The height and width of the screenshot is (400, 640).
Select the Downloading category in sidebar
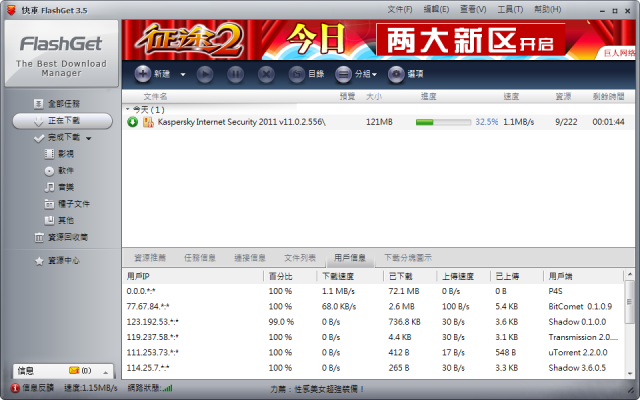pos(62,121)
